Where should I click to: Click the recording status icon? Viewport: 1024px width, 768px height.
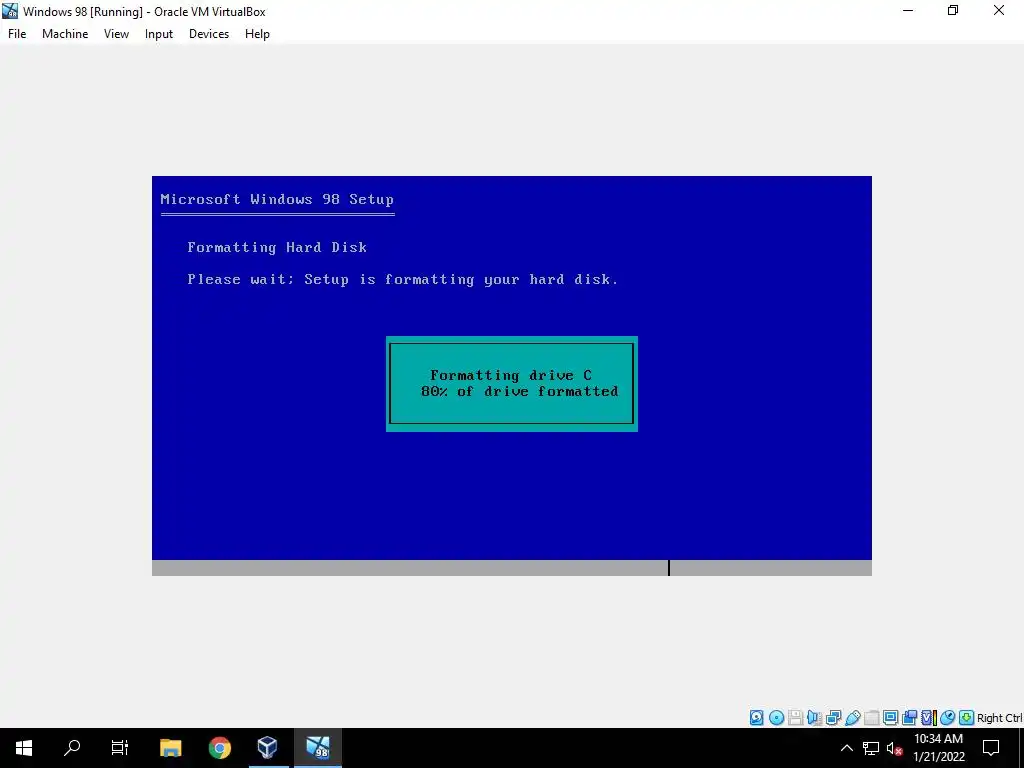point(909,718)
